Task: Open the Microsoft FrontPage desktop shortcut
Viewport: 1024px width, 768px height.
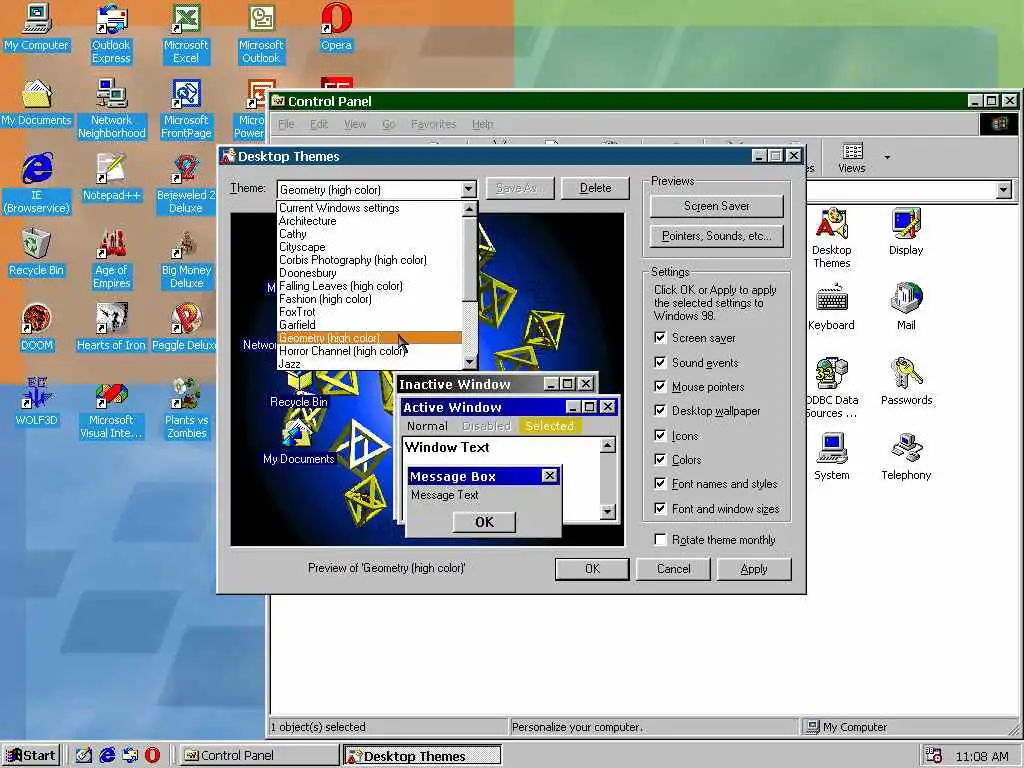Action: click(186, 108)
